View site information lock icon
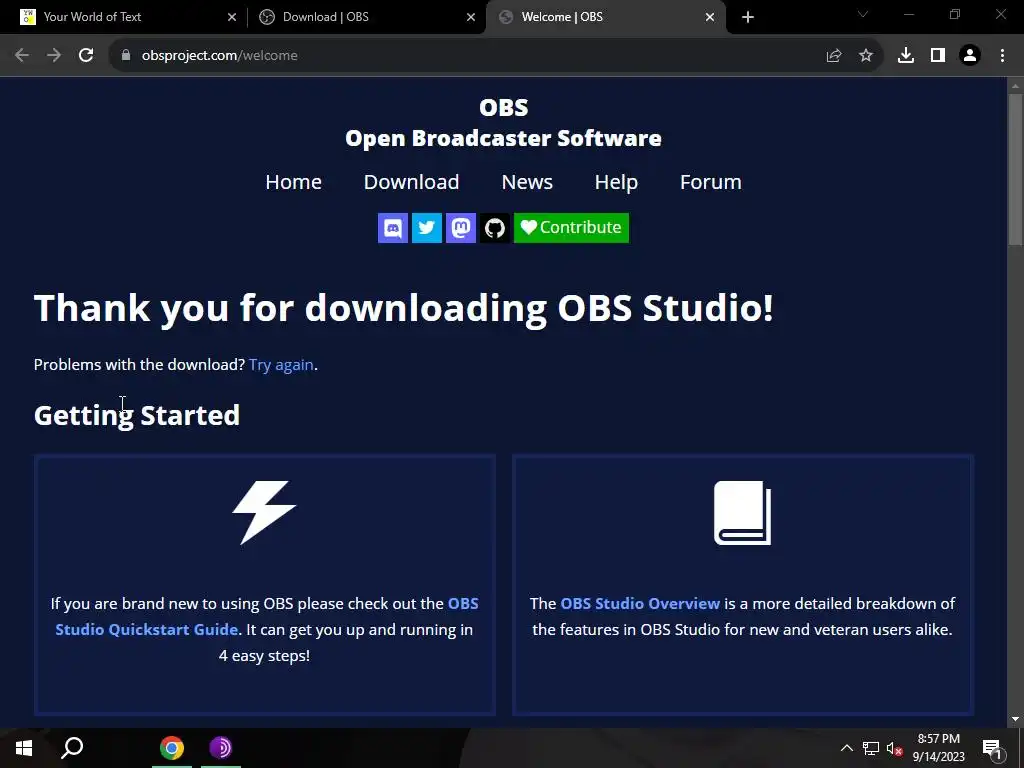1024x768 pixels. [x=125, y=56]
